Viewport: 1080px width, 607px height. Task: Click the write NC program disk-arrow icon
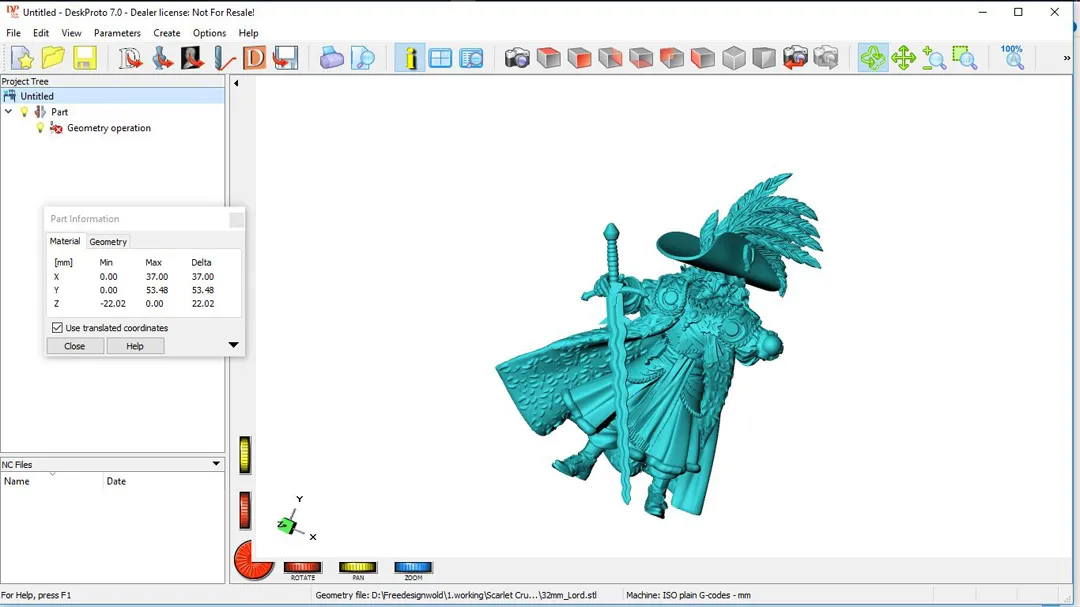point(285,58)
